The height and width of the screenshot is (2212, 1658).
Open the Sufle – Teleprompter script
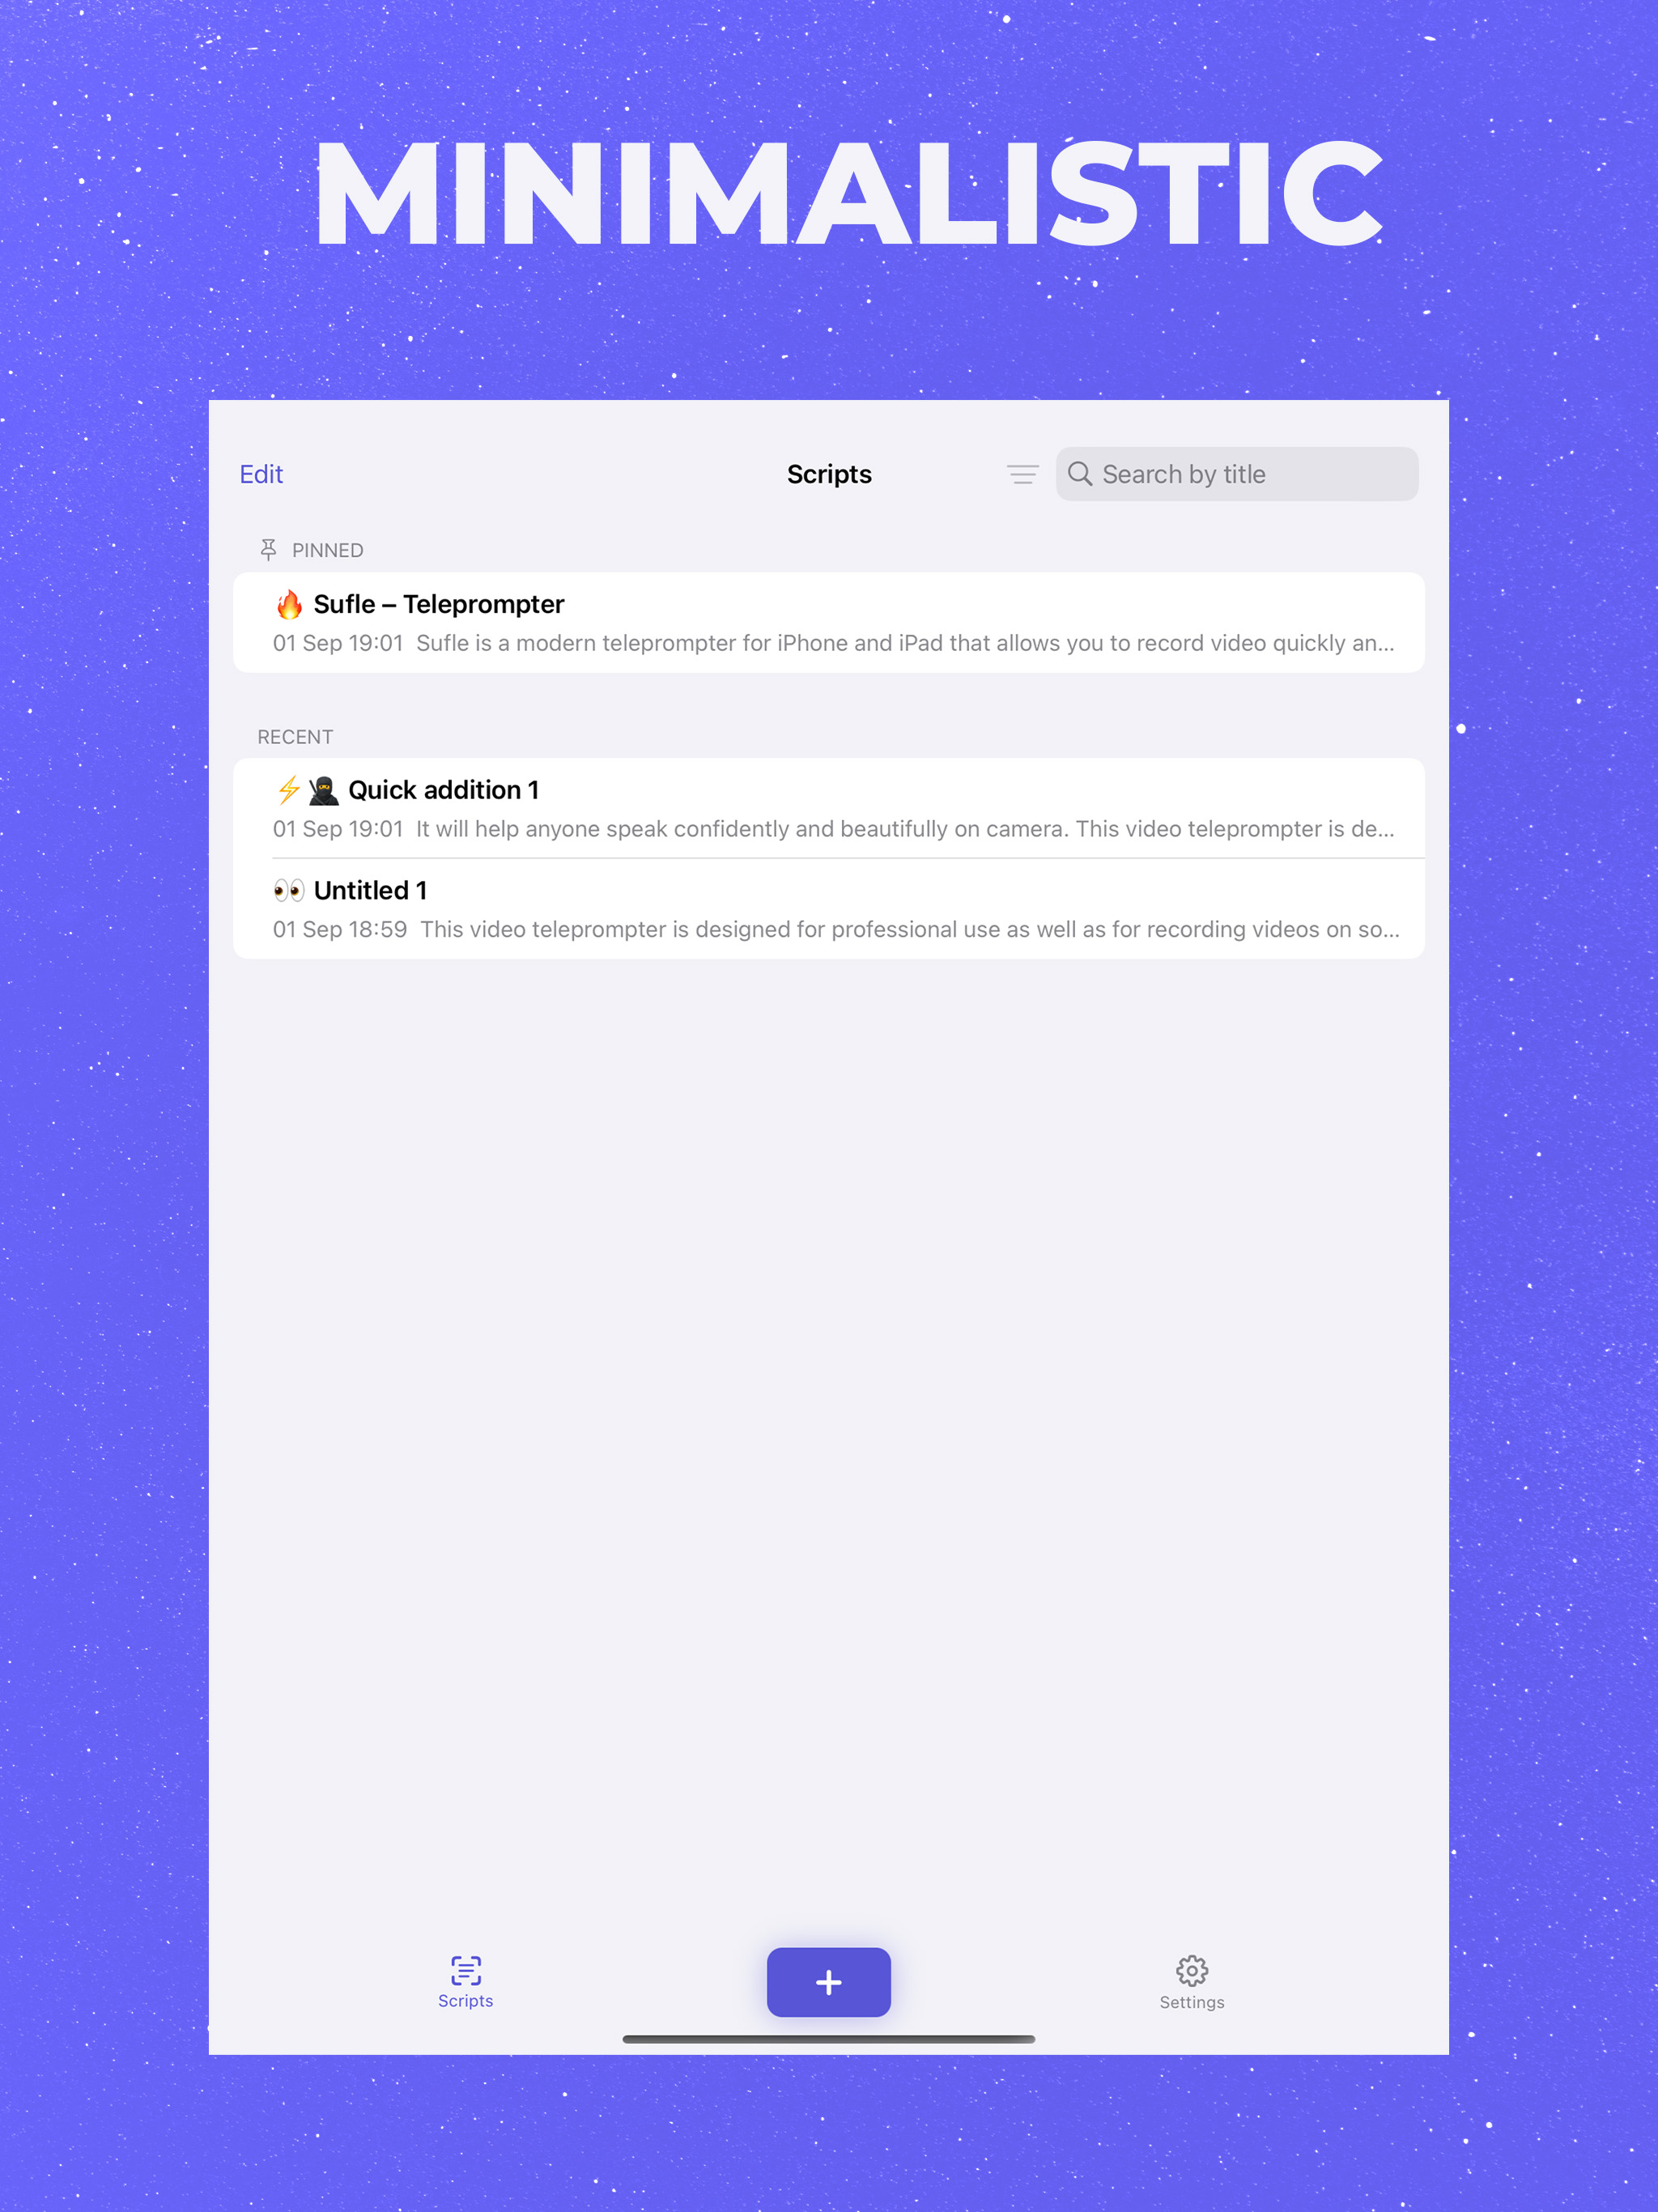pyautogui.click(x=828, y=622)
